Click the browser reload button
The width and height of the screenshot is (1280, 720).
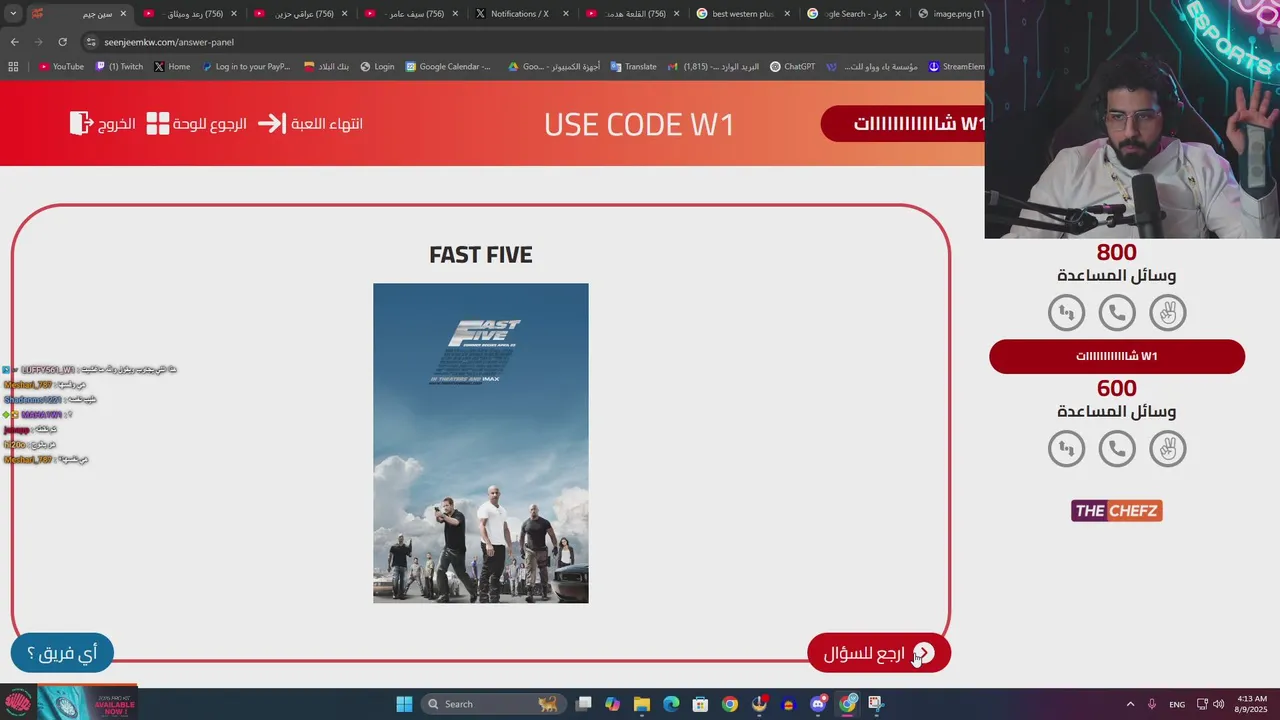click(62, 42)
